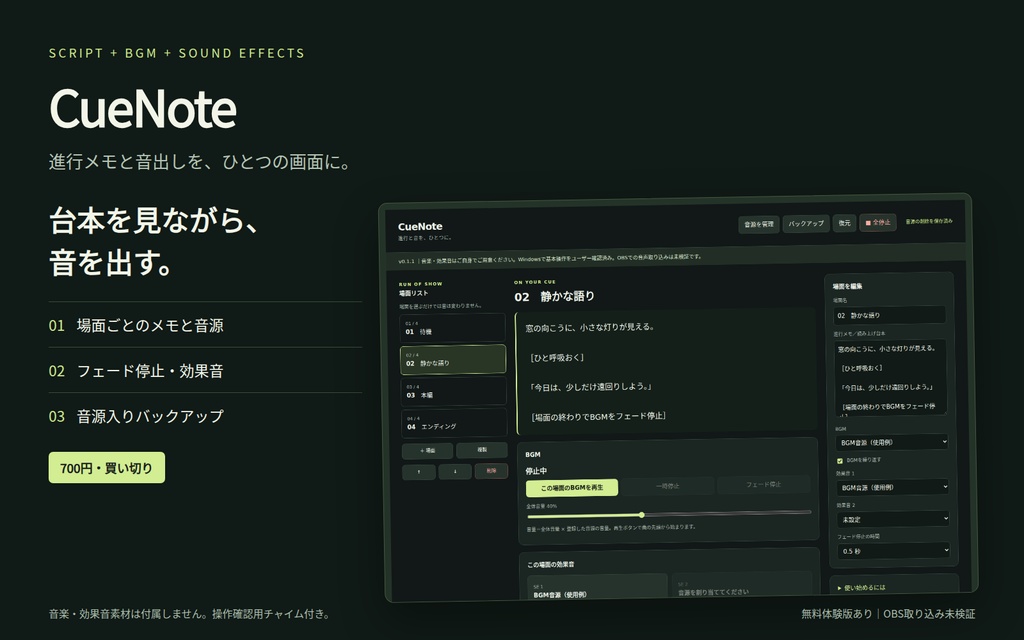Click feature 03 音源入りバックアップ
The height and width of the screenshot is (640, 1024).
click(x=136, y=416)
